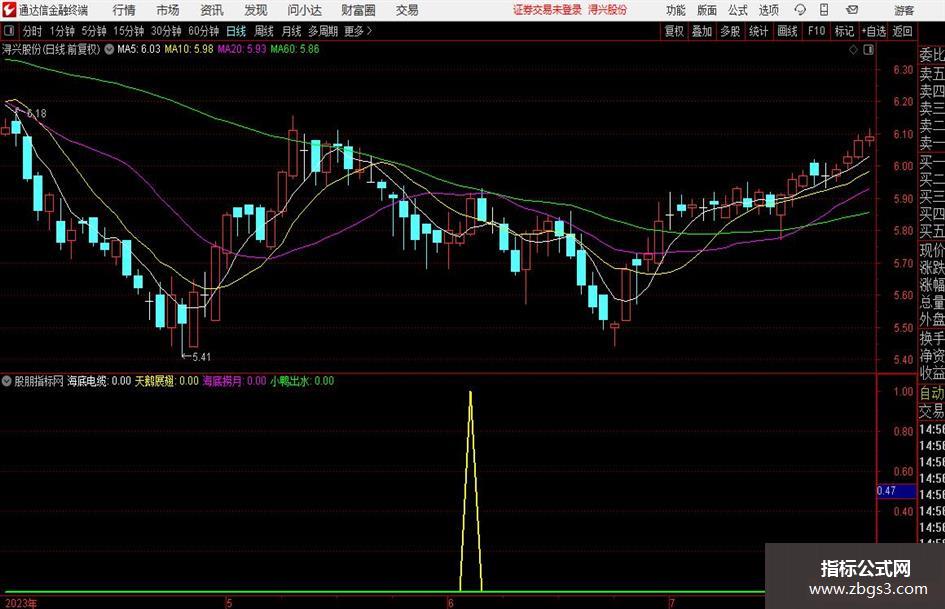Viewport: 945px width, 609px height.
Task: Open the customer service headset icon
Action: [800, 10]
